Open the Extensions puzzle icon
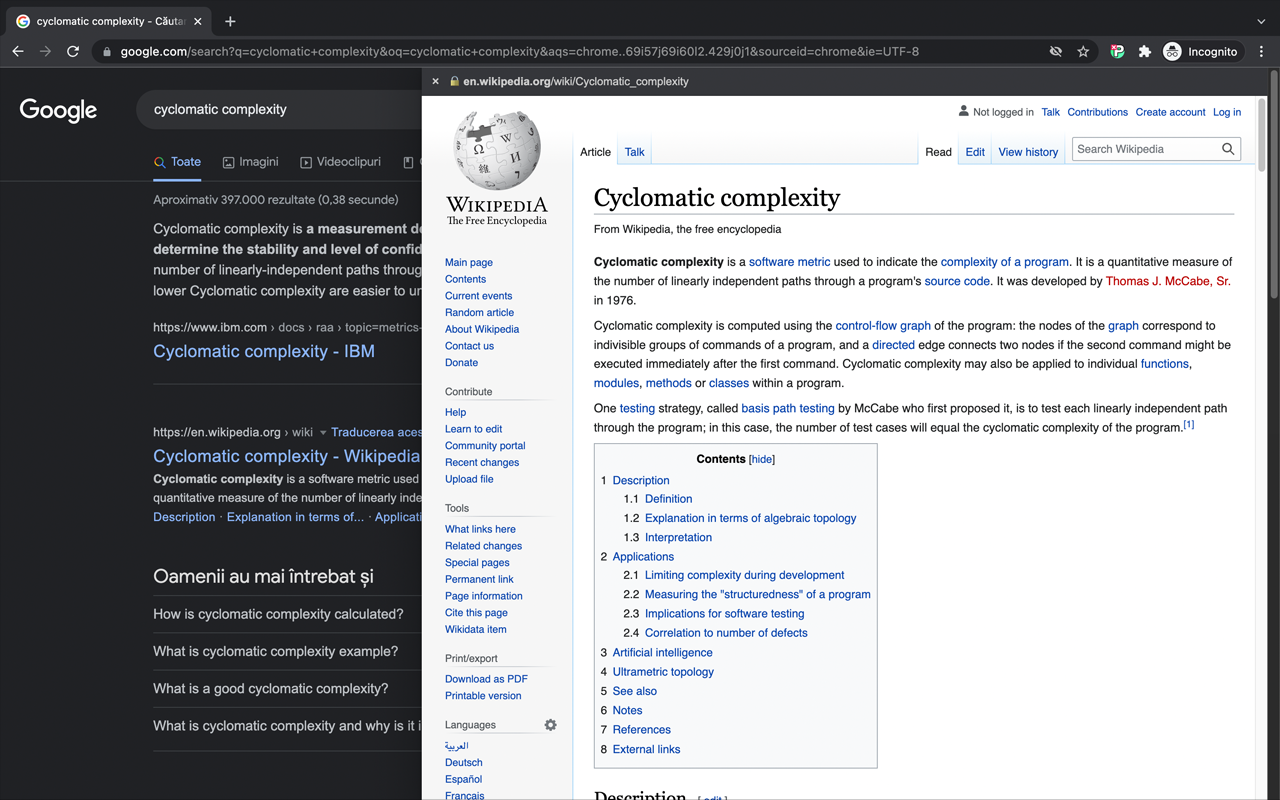This screenshot has width=1280, height=800. pyautogui.click(x=1145, y=51)
